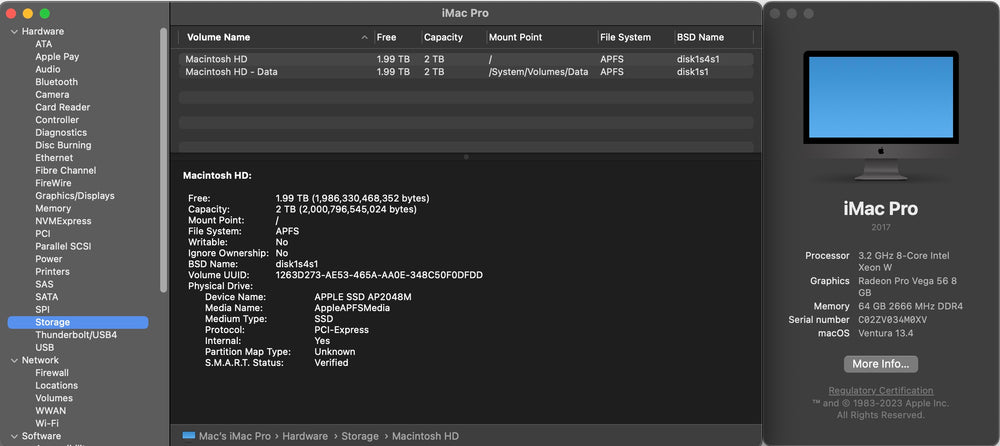Select Printers in the sidebar
Image resolution: width=1000 pixels, height=446 pixels.
pyautogui.click(x=52, y=272)
